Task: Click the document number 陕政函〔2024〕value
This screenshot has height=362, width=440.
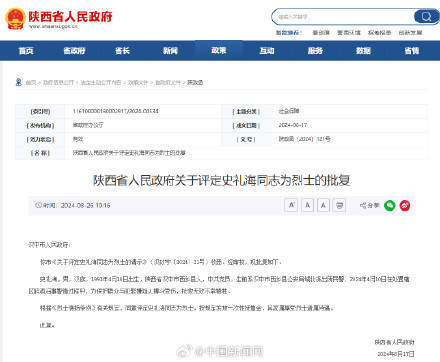Action: point(304,139)
